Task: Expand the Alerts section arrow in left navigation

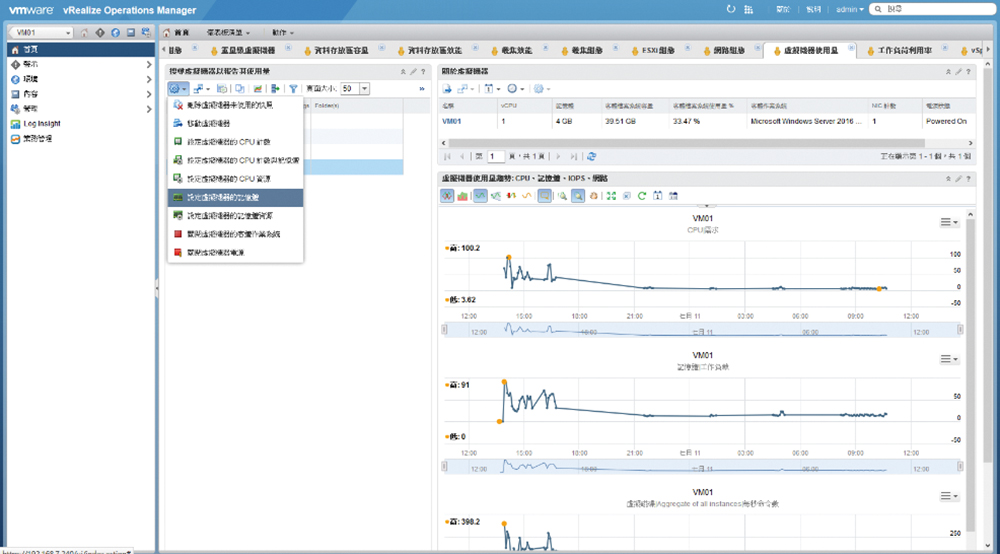Action: pyautogui.click(x=149, y=64)
